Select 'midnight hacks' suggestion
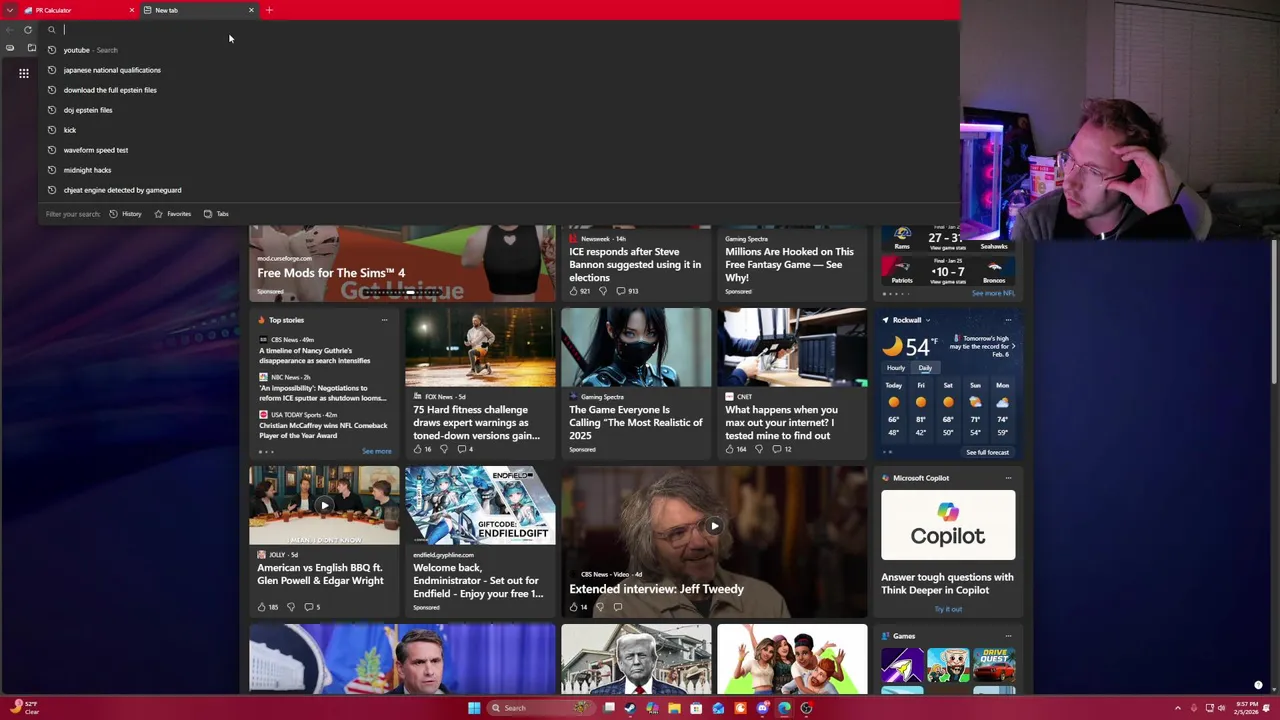The height and width of the screenshot is (720, 1280). click(500, 170)
